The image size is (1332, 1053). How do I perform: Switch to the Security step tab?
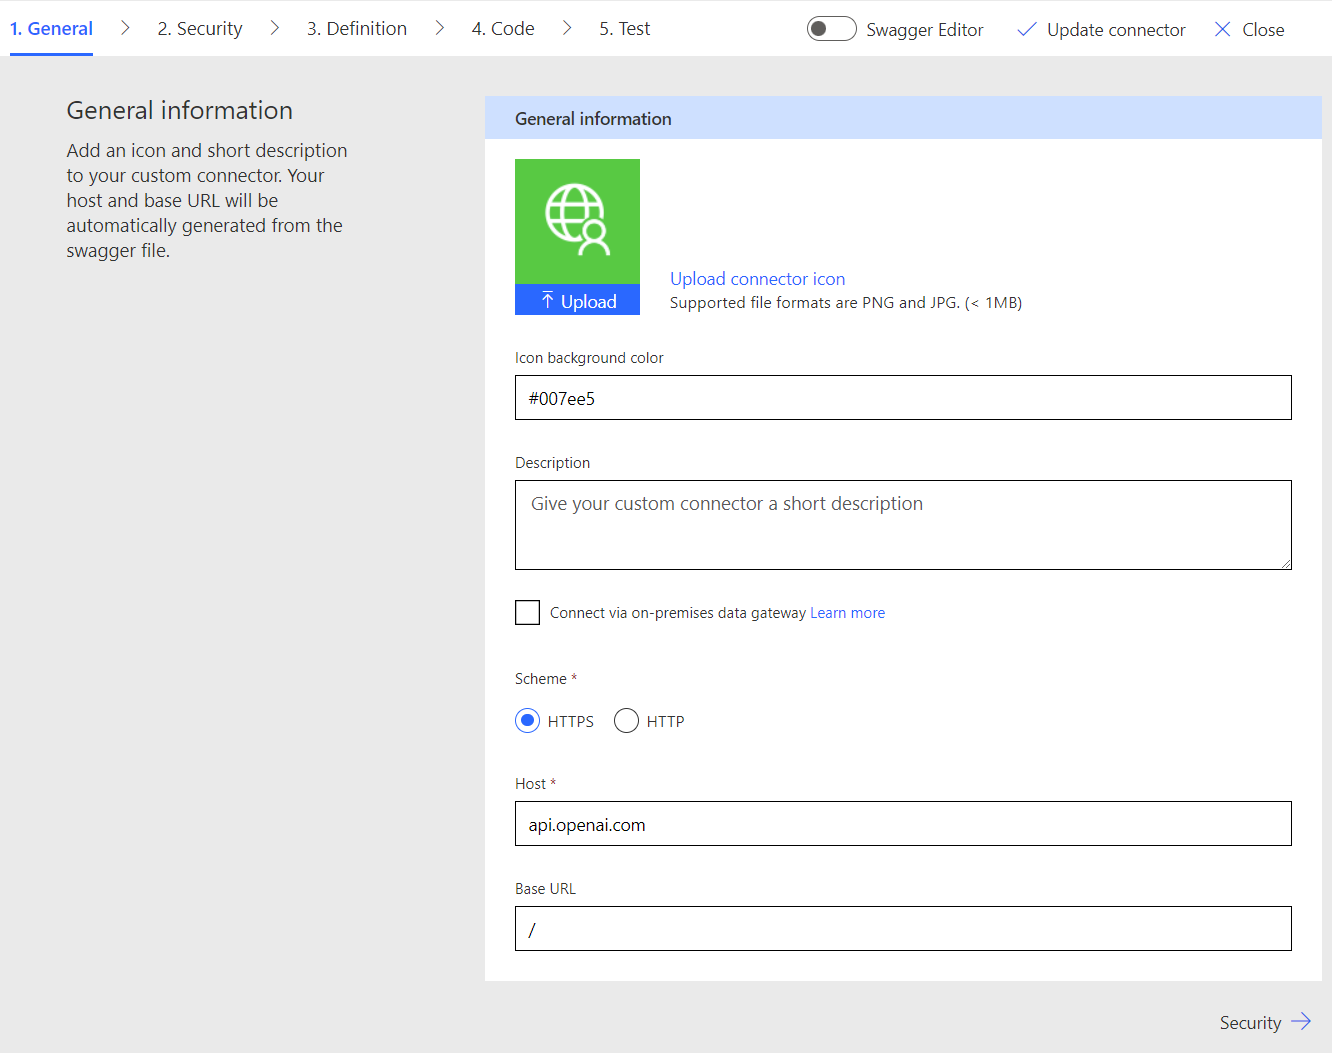point(200,29)
